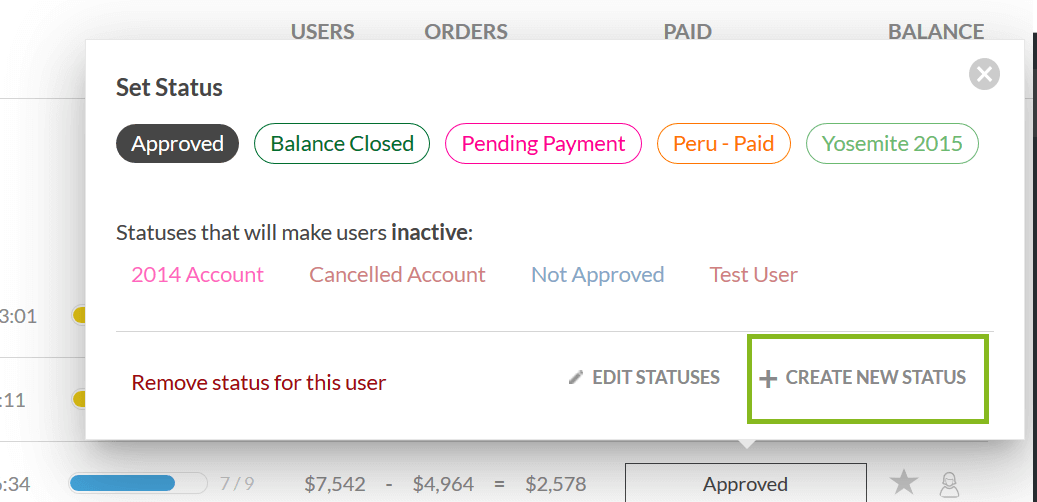The height and width of the screenshot is (502, 1037).
Task: Click the plus icon for new status
Action: point(768,379)
